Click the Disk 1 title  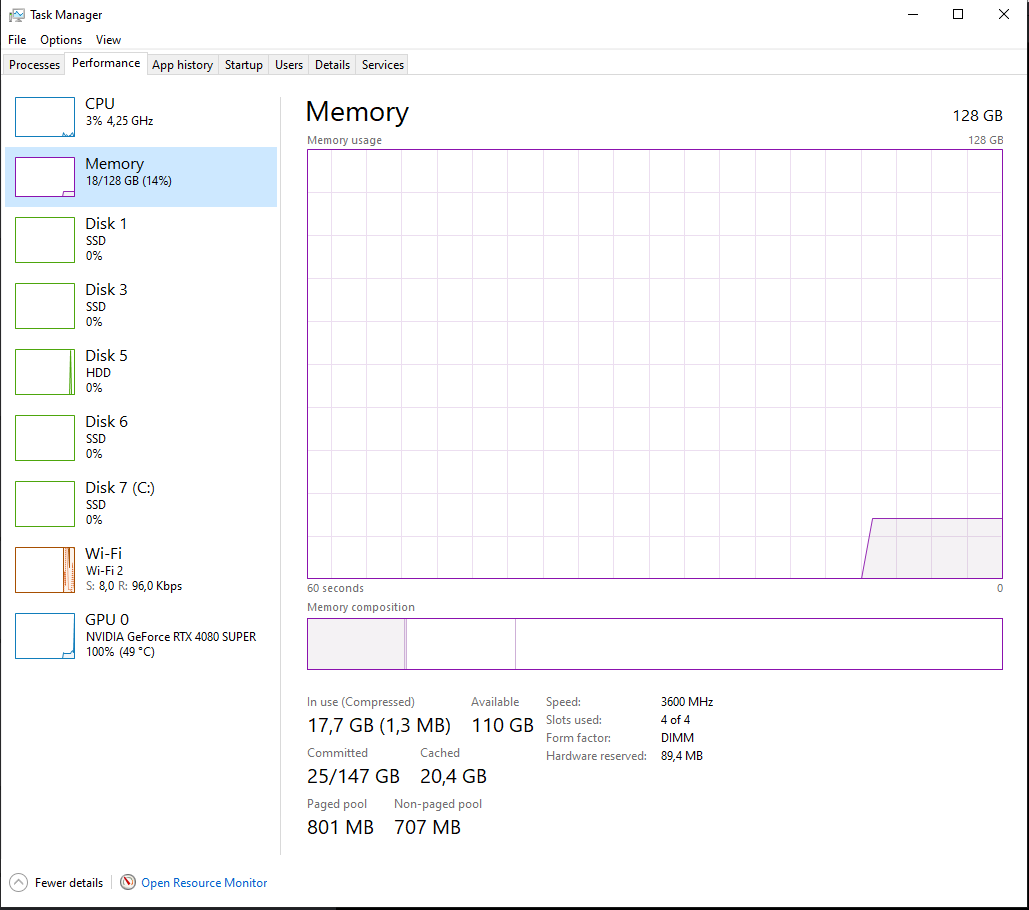click(x=106, y=224)
